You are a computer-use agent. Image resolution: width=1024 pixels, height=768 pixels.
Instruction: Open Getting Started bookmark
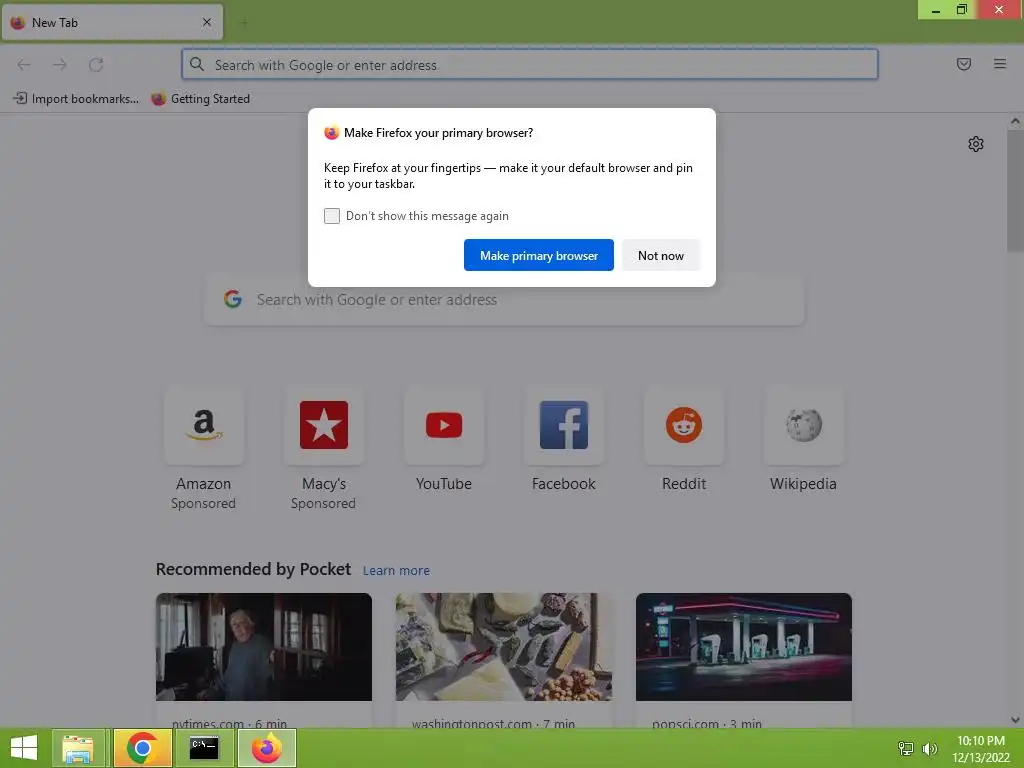coord(200,99)
